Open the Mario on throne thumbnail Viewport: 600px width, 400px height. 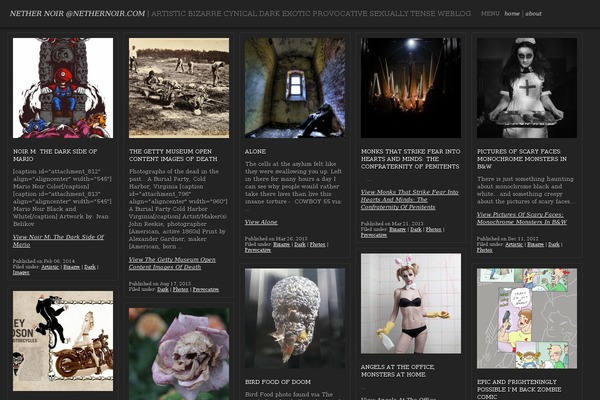[x=63, y=88]
